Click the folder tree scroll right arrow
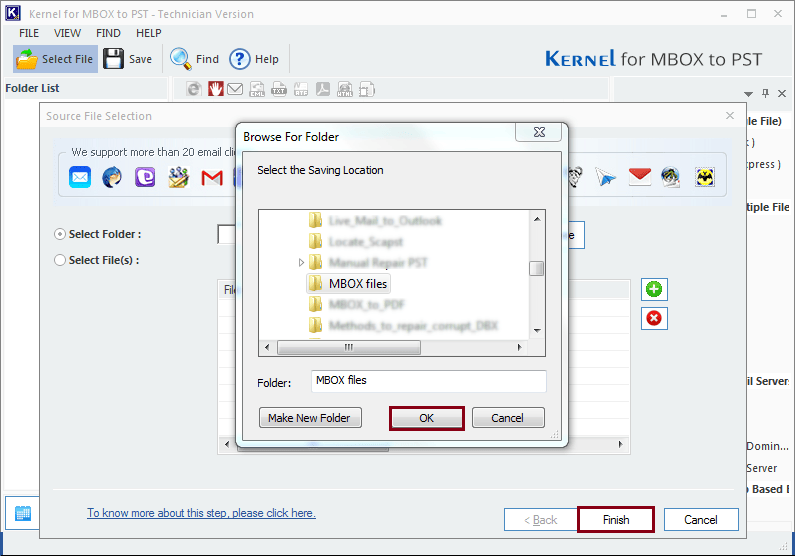Image resolution: width=795 pixels, height=556 pixels. 519,347
